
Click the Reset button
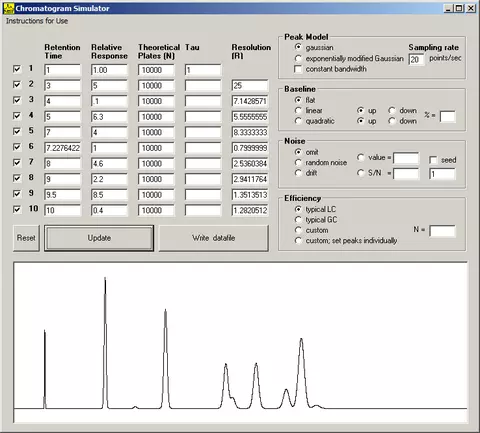pyautogui.click(x=26, y=238)
